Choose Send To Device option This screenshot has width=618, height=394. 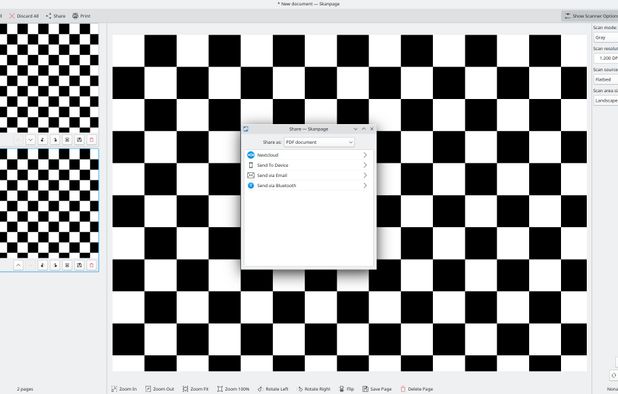[x=308, y=165]
